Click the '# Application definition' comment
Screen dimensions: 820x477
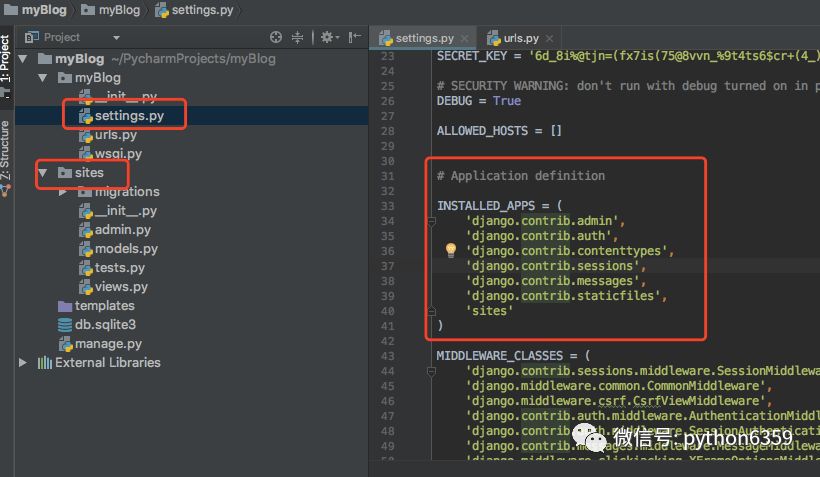point(521,176)
